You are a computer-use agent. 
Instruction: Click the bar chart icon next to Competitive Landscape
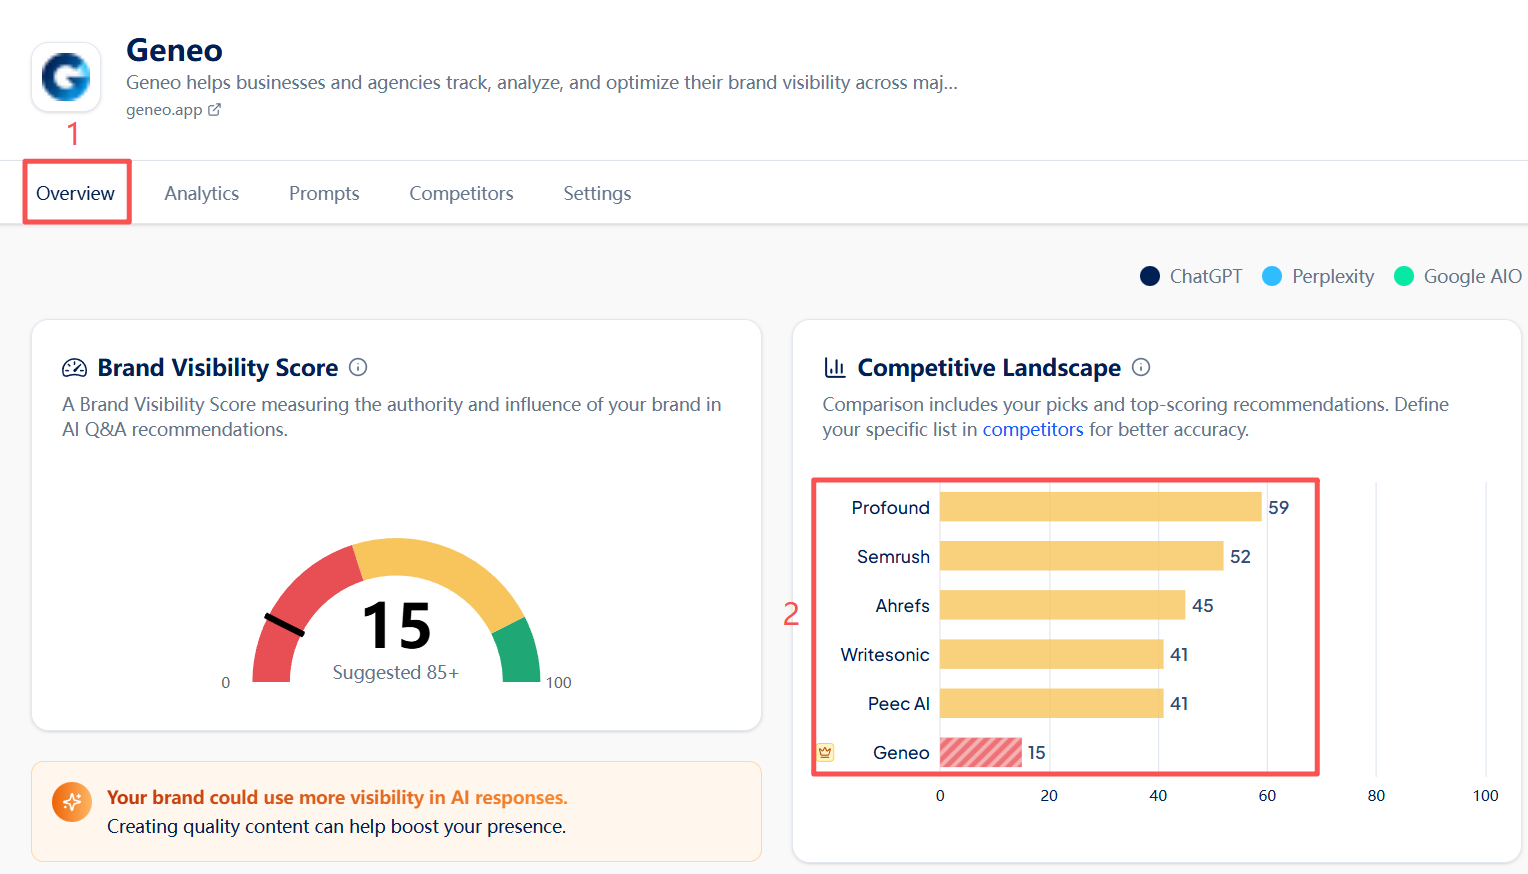tap(835, 367)
